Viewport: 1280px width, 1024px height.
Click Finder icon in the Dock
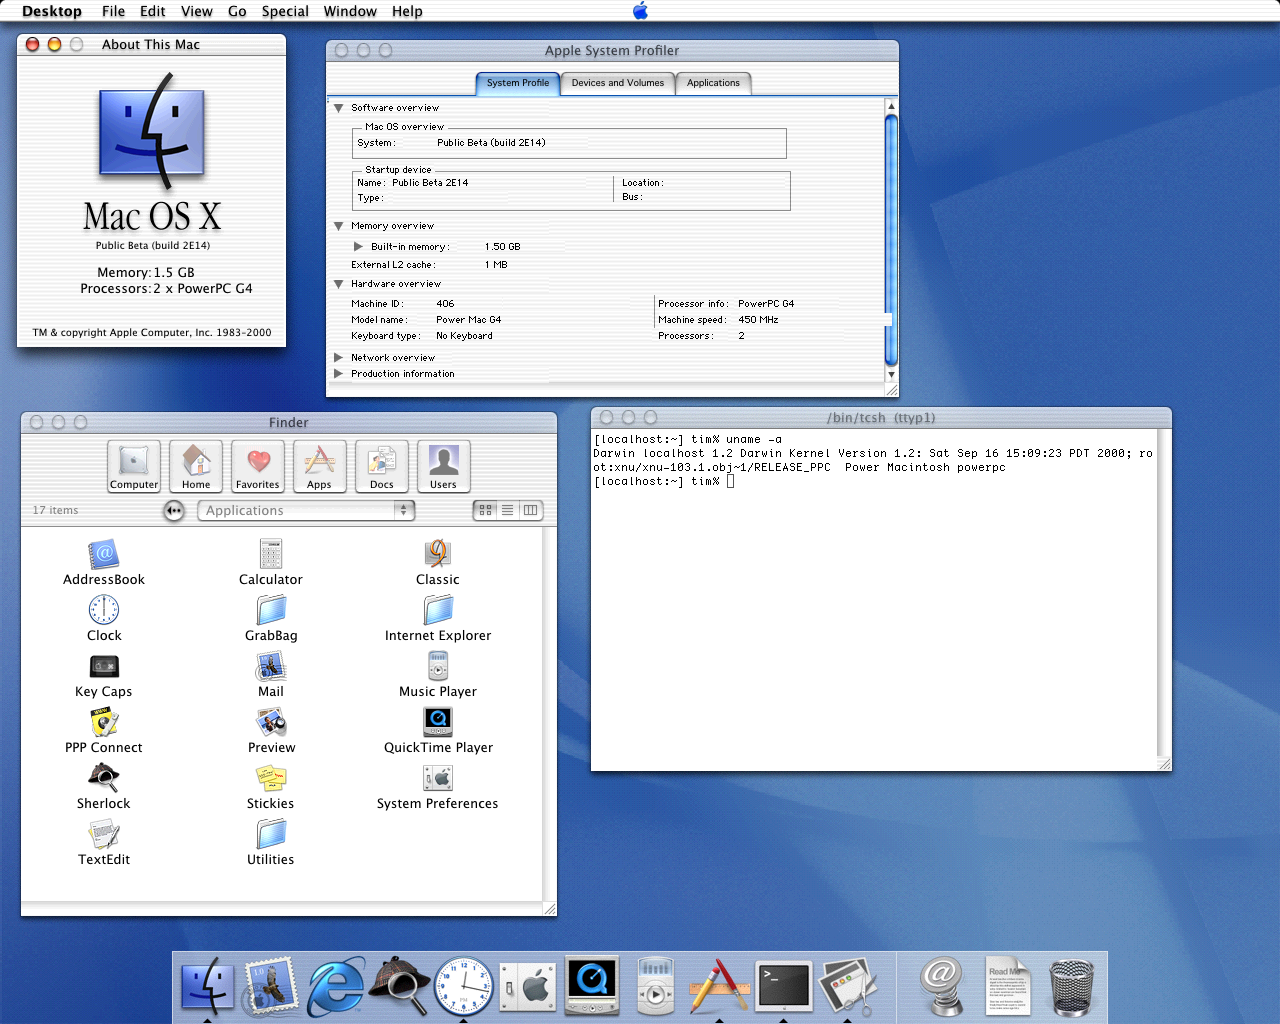click(x=208, y=986)
